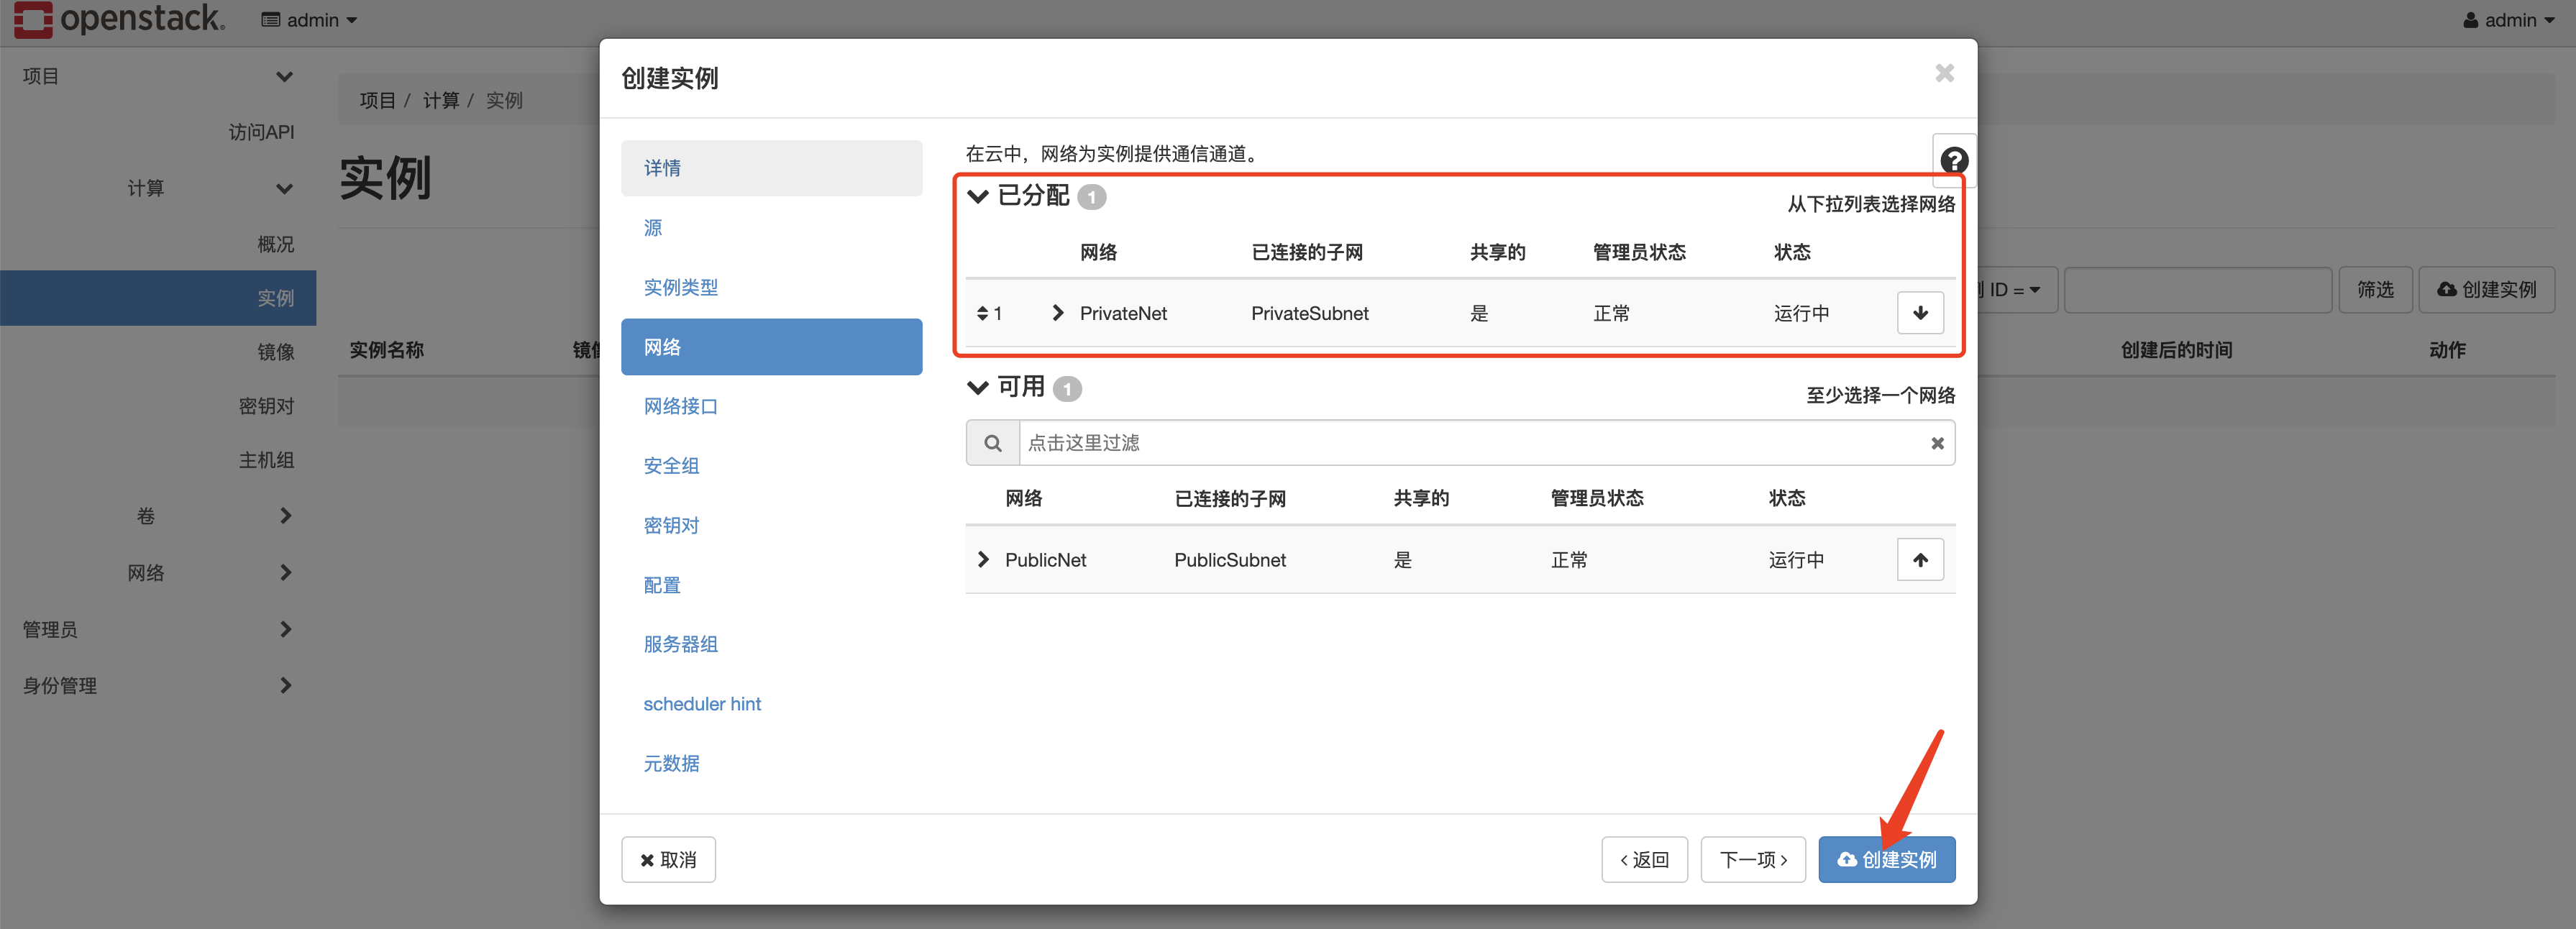
Task: Click down arrow to deallocate PrivateNet
Action: (1919, 312)
